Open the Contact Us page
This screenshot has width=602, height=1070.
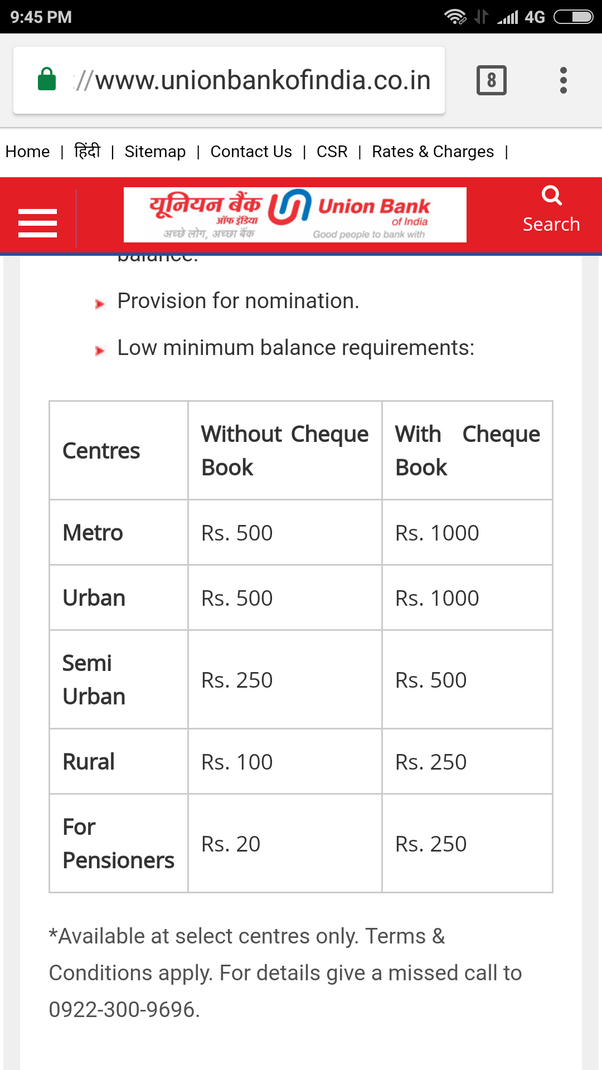click(x=251, y=152)
